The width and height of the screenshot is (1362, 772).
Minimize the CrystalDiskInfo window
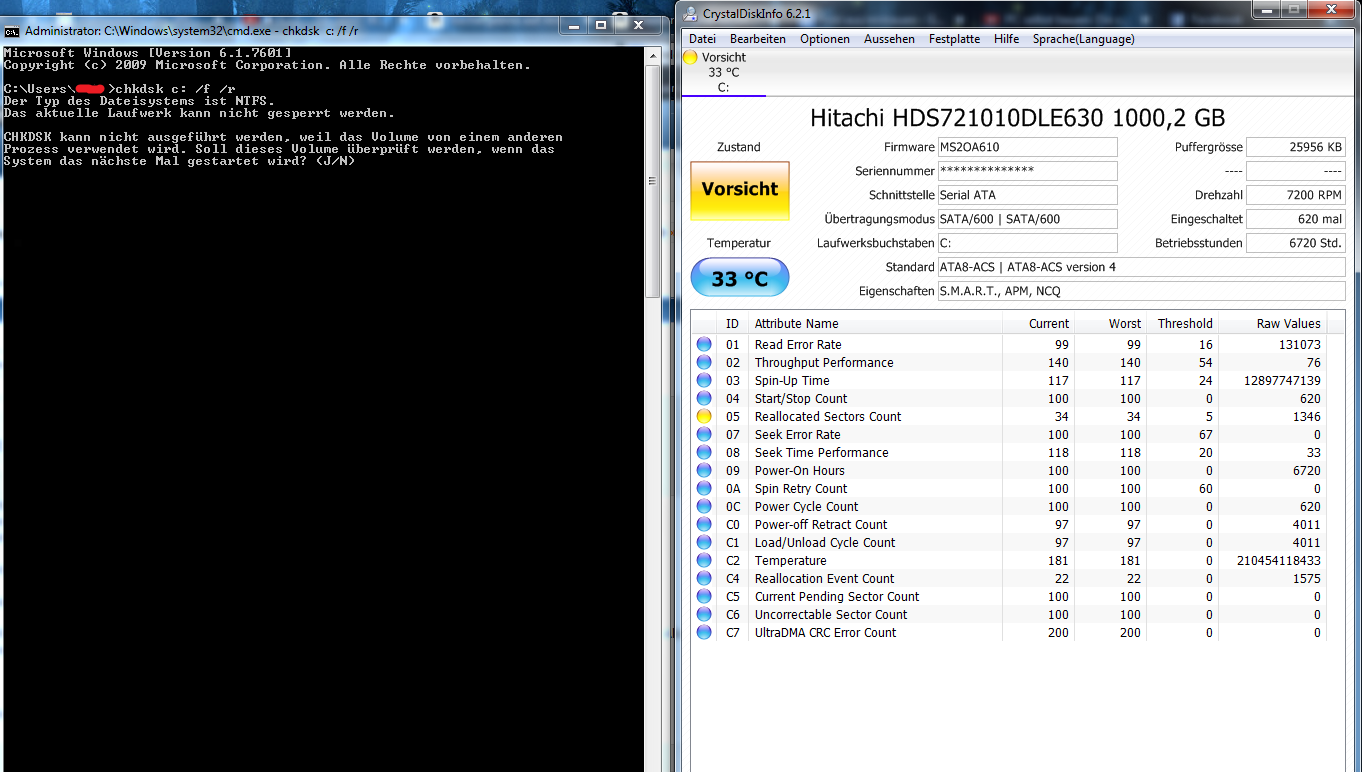point(1267,10)
